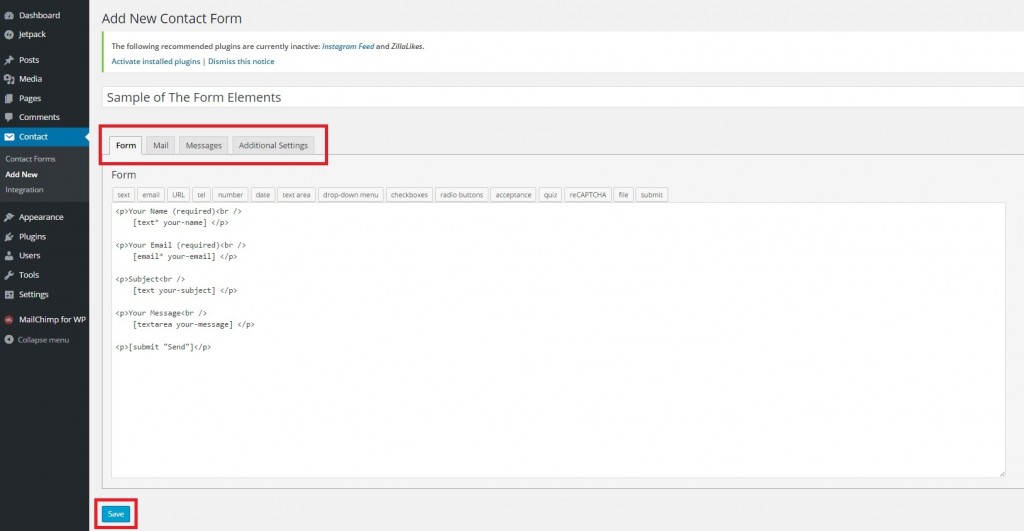Switch to the Mail tab
Viewport: 1024px width, 531px height.
pos(160,146)
